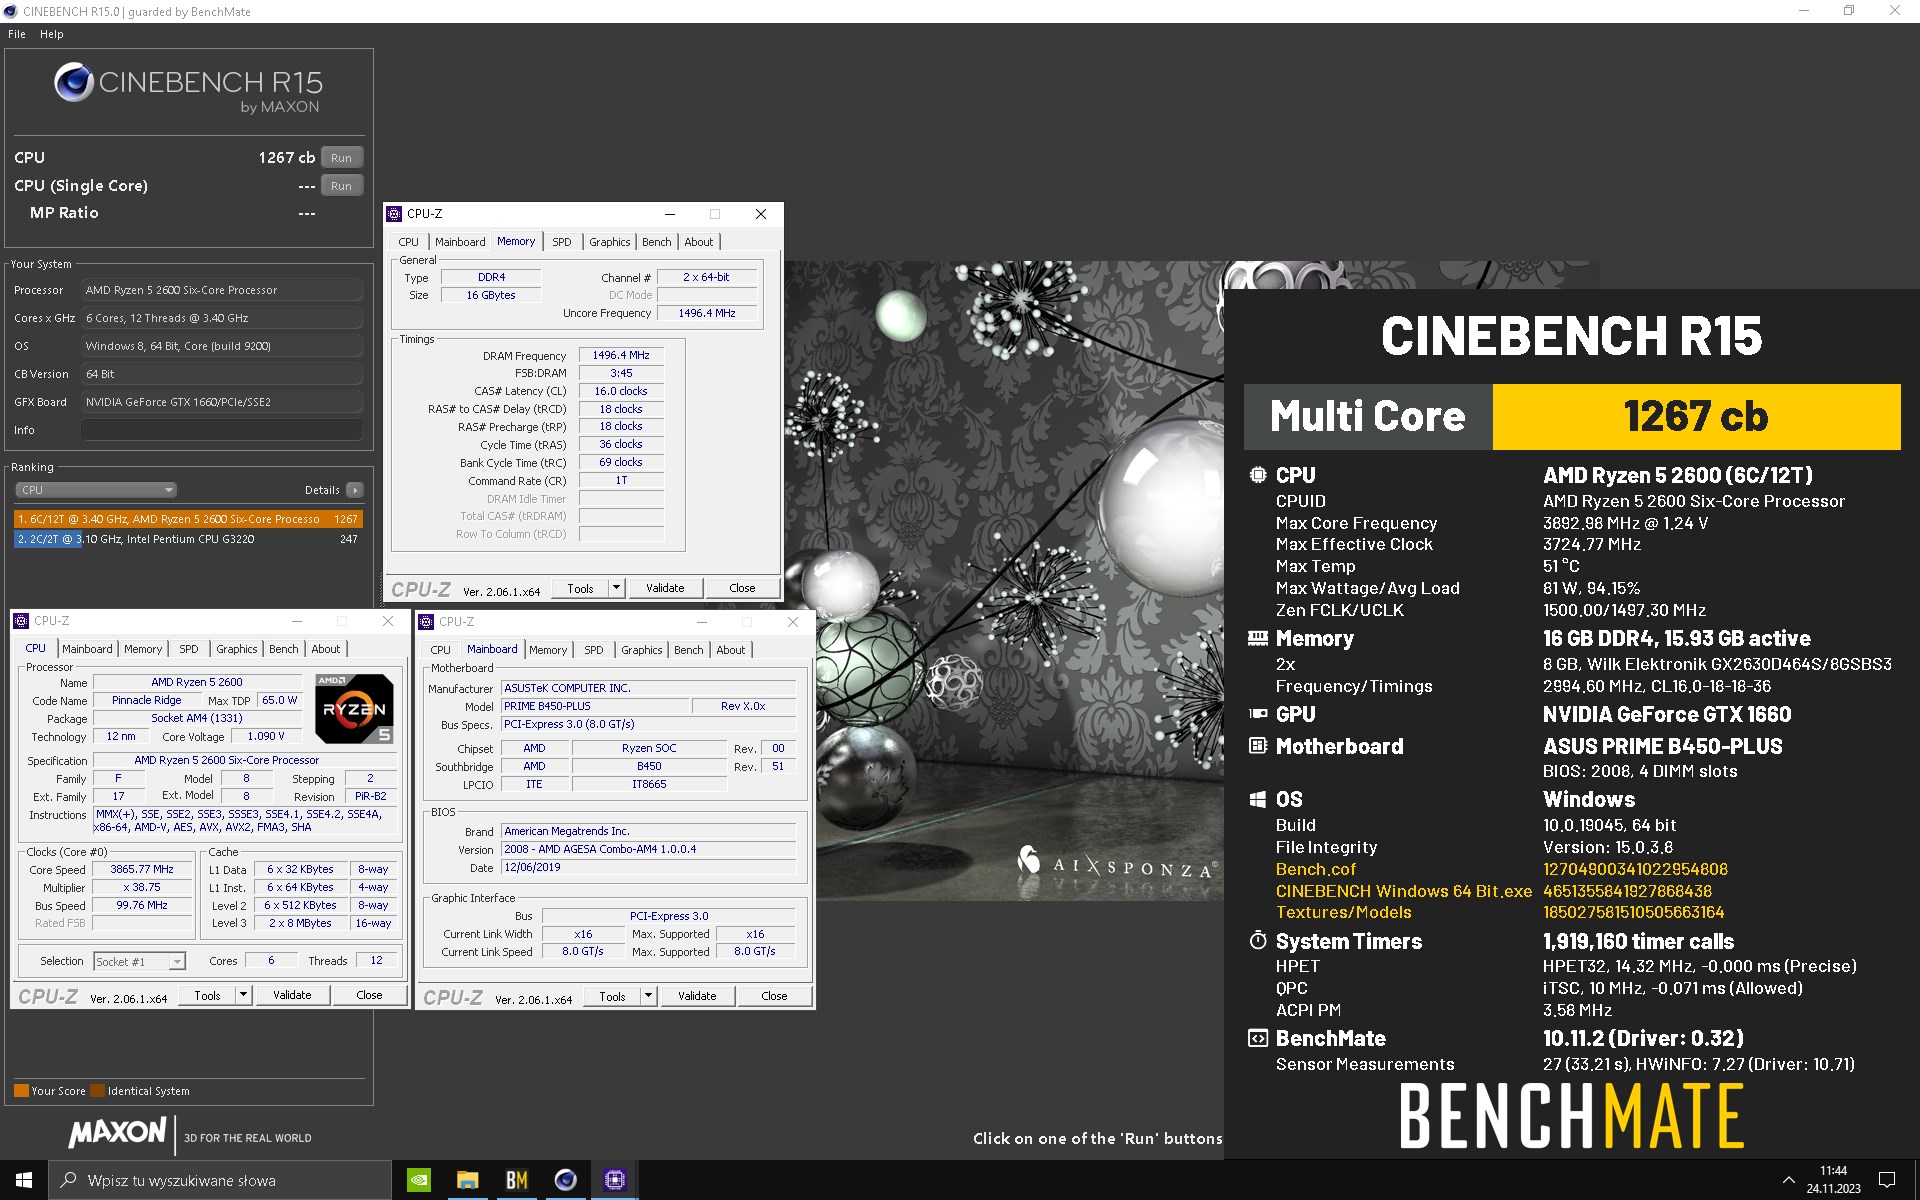This screenshot has width=1920, height=1200.
Task: Run the CPU multi-core benchmark
Action: (342, 158)
